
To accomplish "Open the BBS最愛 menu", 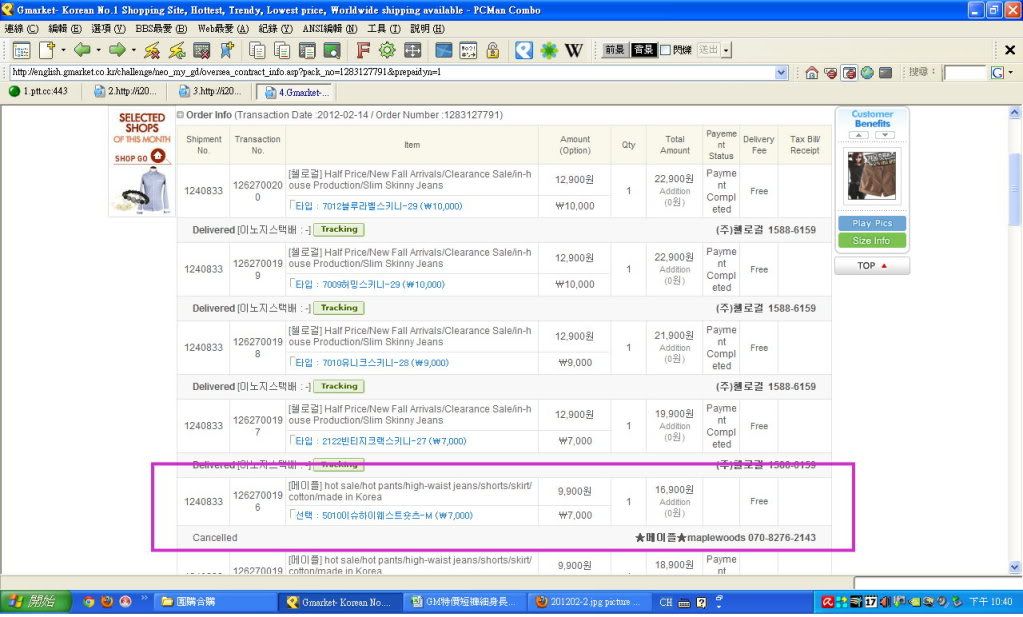I will (x=159, y=28).
